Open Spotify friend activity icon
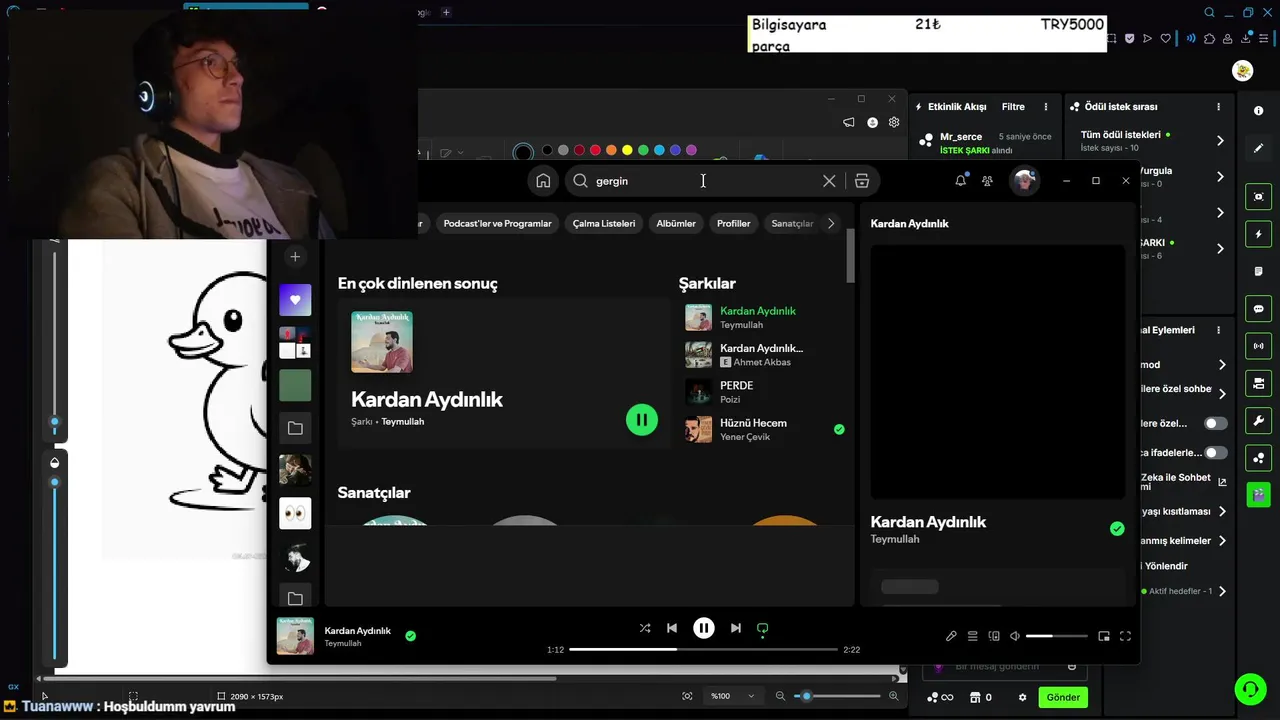The width and height of the screenshot is (1280, 720). click(987, 181)
